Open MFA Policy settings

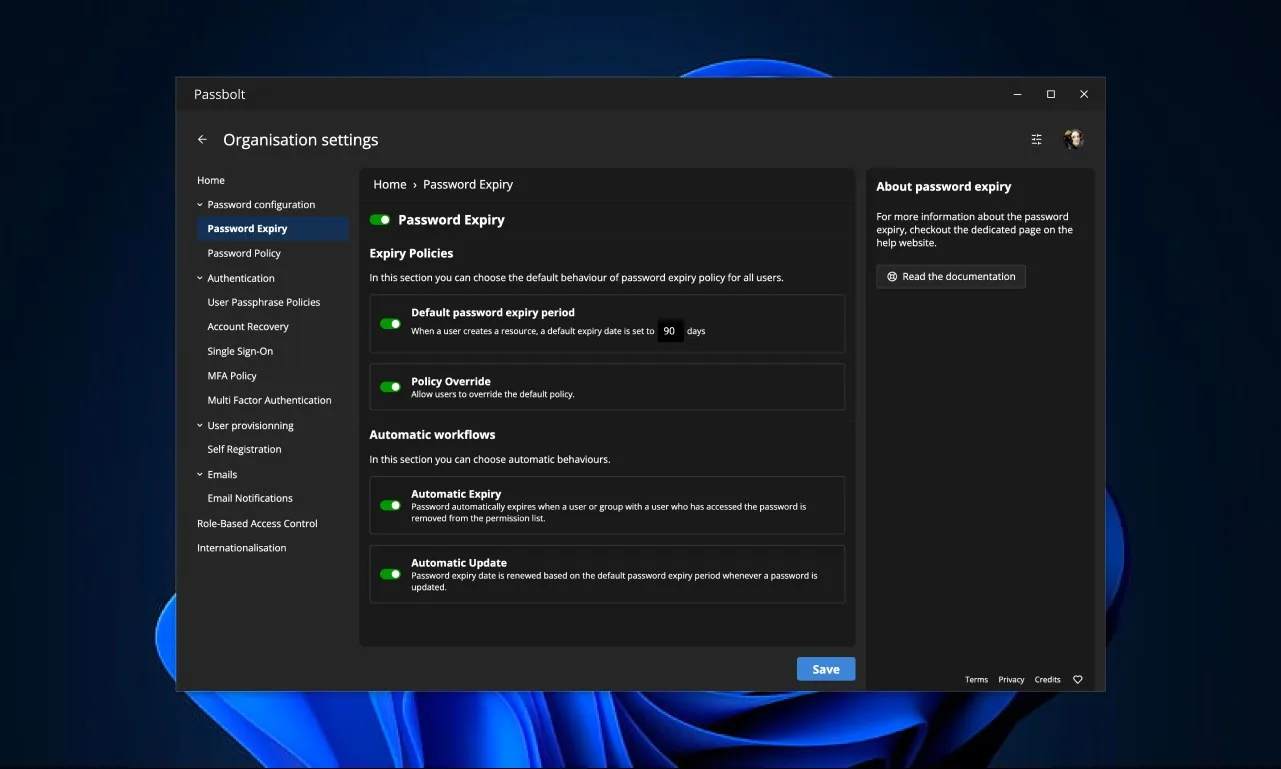point(232,376)
